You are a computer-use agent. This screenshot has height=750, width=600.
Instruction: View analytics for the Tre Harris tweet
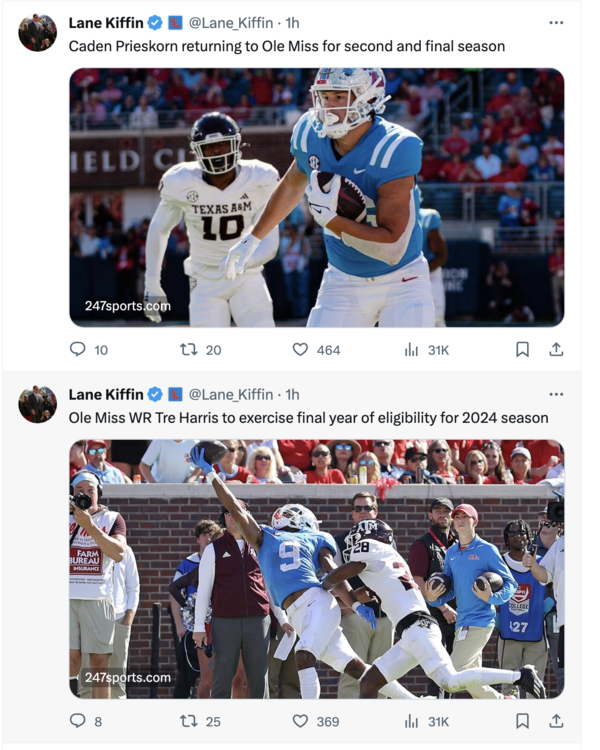411,721
